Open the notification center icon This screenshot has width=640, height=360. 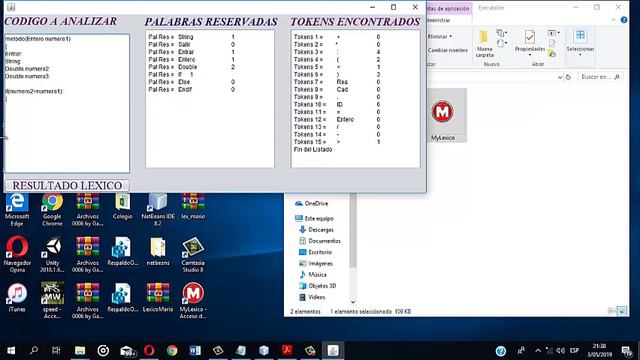click(x=627, y=351)
